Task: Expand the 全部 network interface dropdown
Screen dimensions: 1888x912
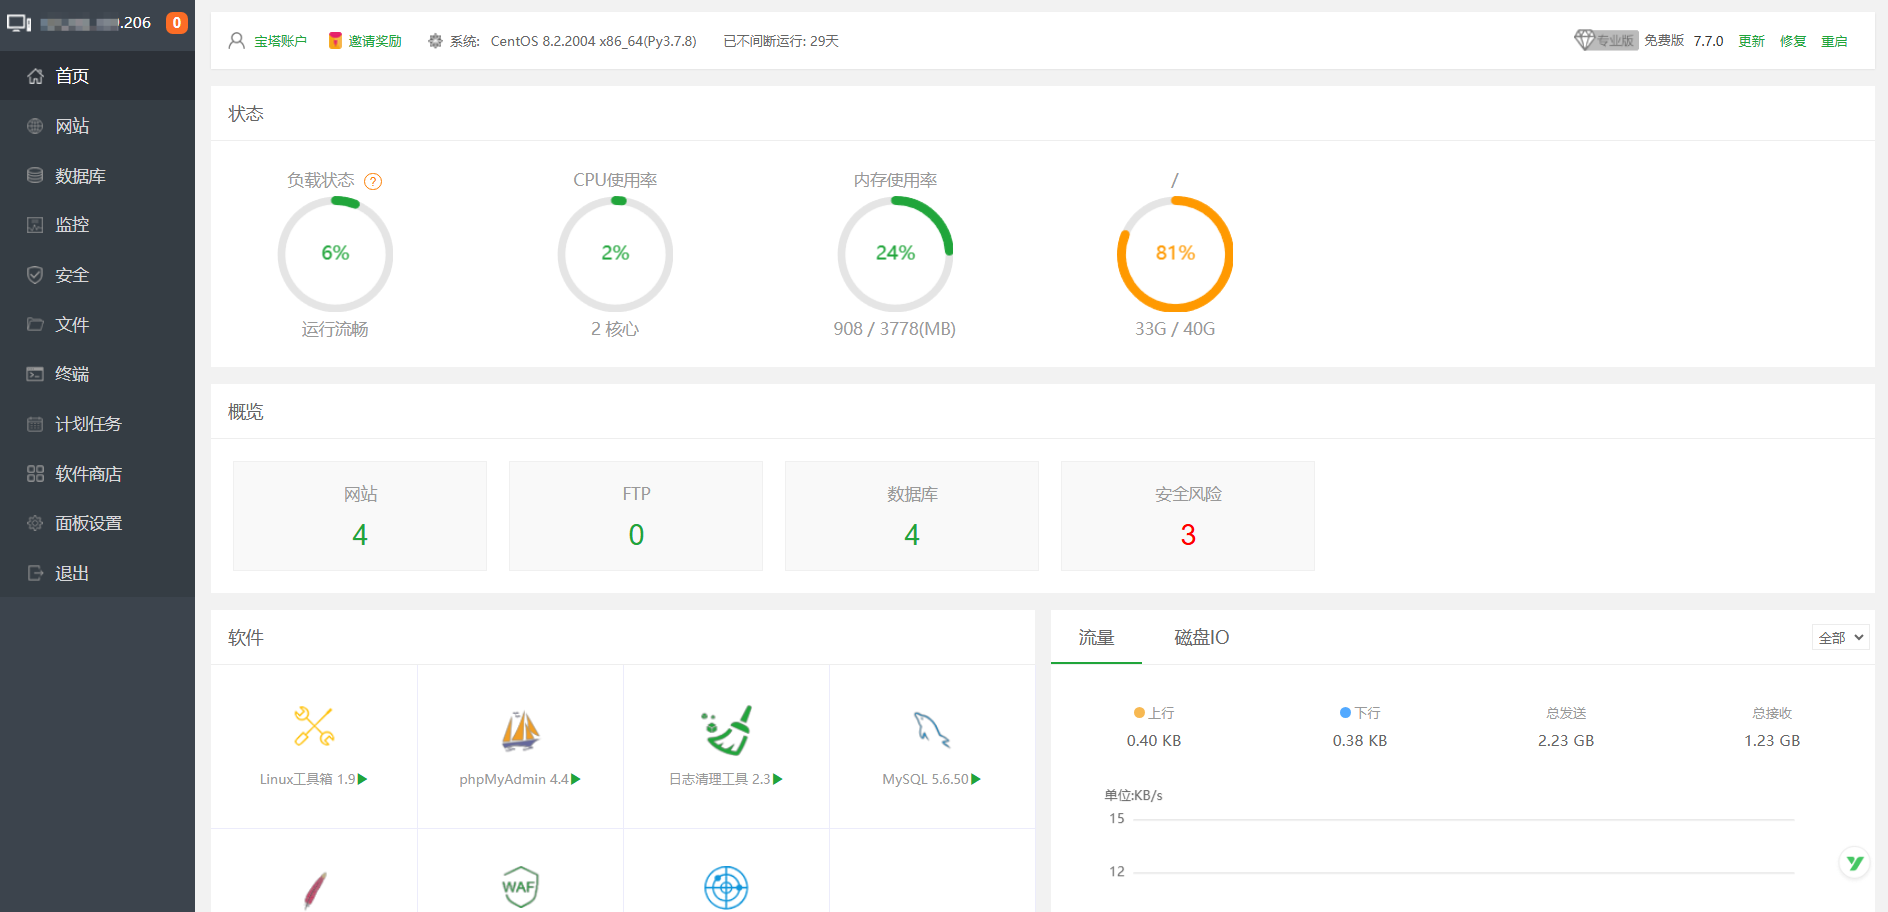Action: (1840, 637)
